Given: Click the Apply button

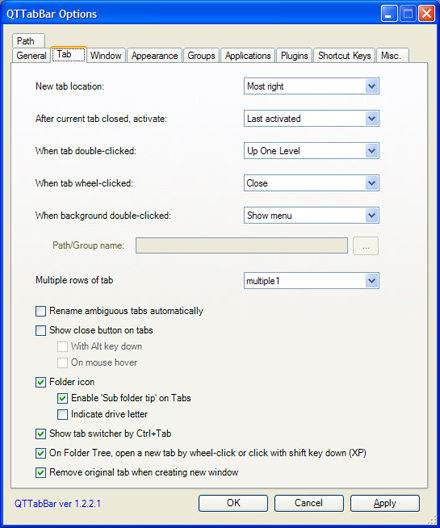Looking at the screenshot, I should [385, 503].
